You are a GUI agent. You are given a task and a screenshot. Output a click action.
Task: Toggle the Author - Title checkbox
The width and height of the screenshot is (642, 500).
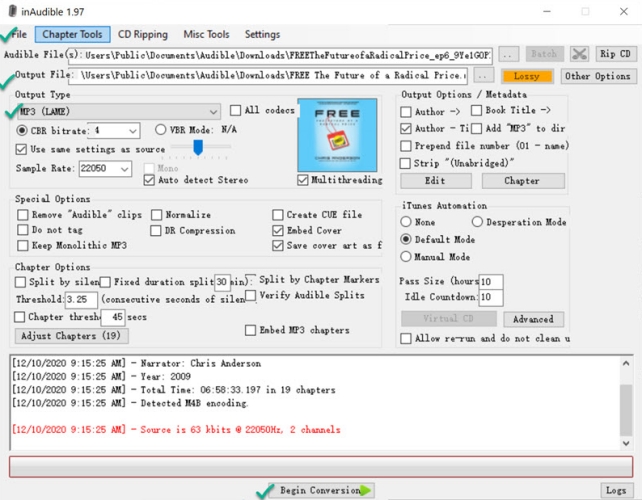(x=406, y=129)
